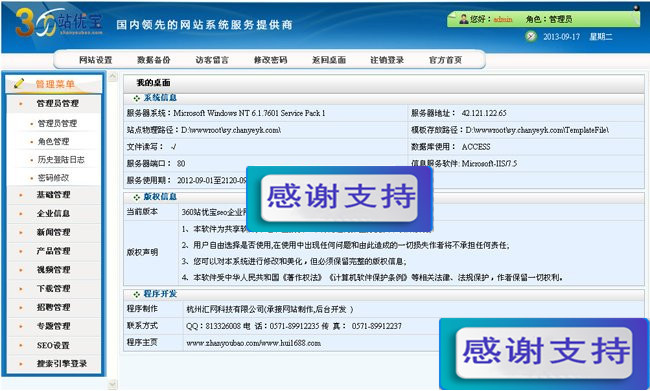This screenshot has width=650, height=391.
Task: Expand the 专题管理 menu group
Action: click(54, 326)
